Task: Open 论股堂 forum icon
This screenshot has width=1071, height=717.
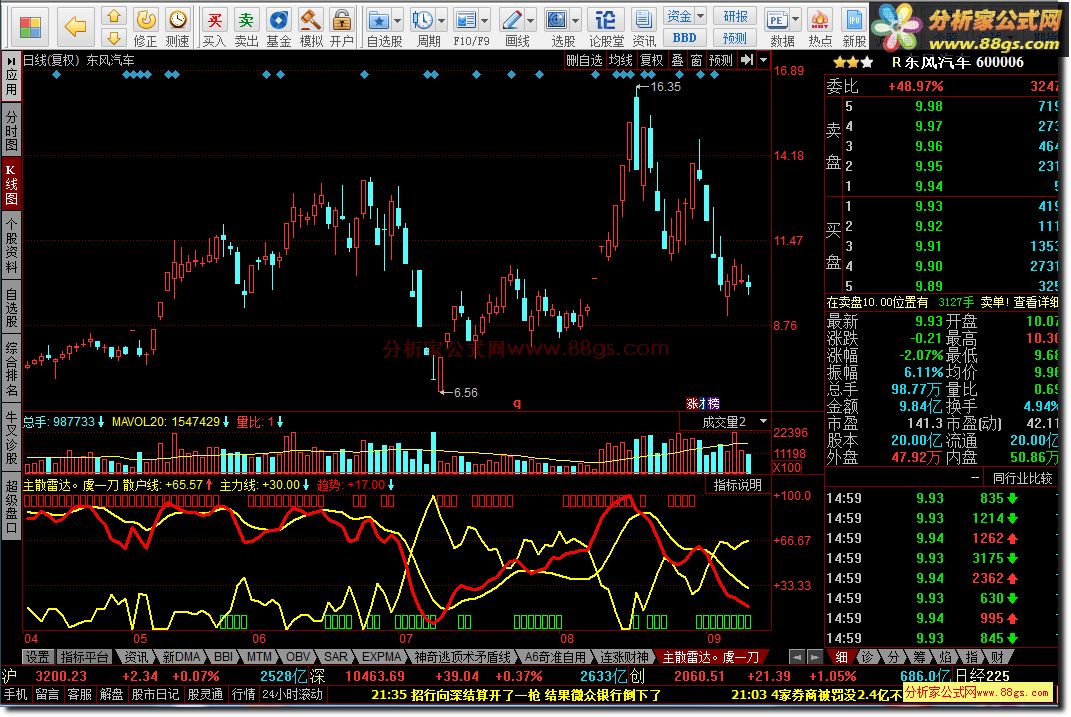Action: 606,27
